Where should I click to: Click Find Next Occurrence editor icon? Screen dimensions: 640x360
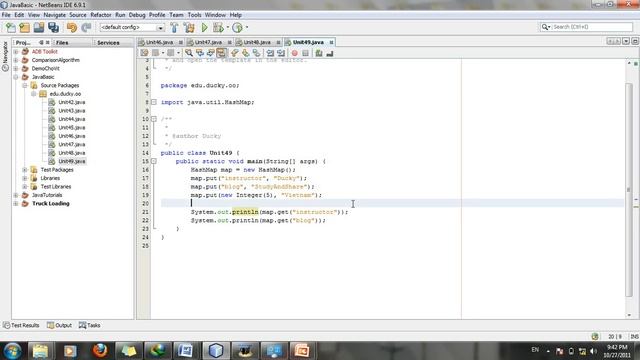[x=211, y=53]
